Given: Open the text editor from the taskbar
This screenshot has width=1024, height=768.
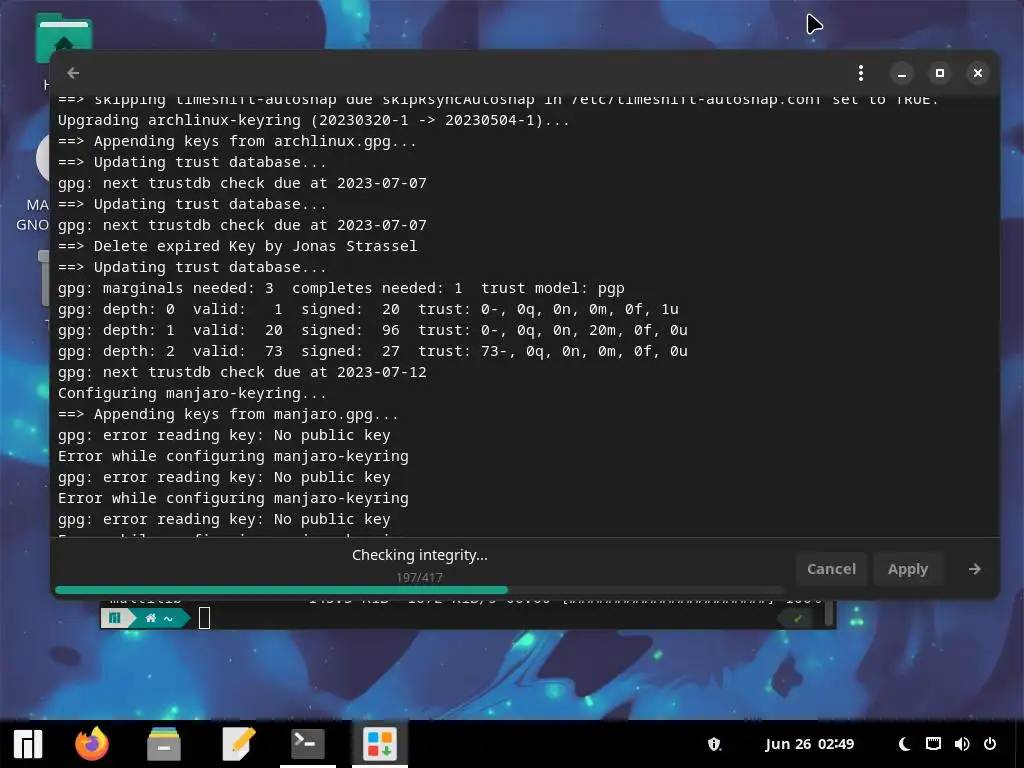Looking at the screenshot, I should [238, 744].
